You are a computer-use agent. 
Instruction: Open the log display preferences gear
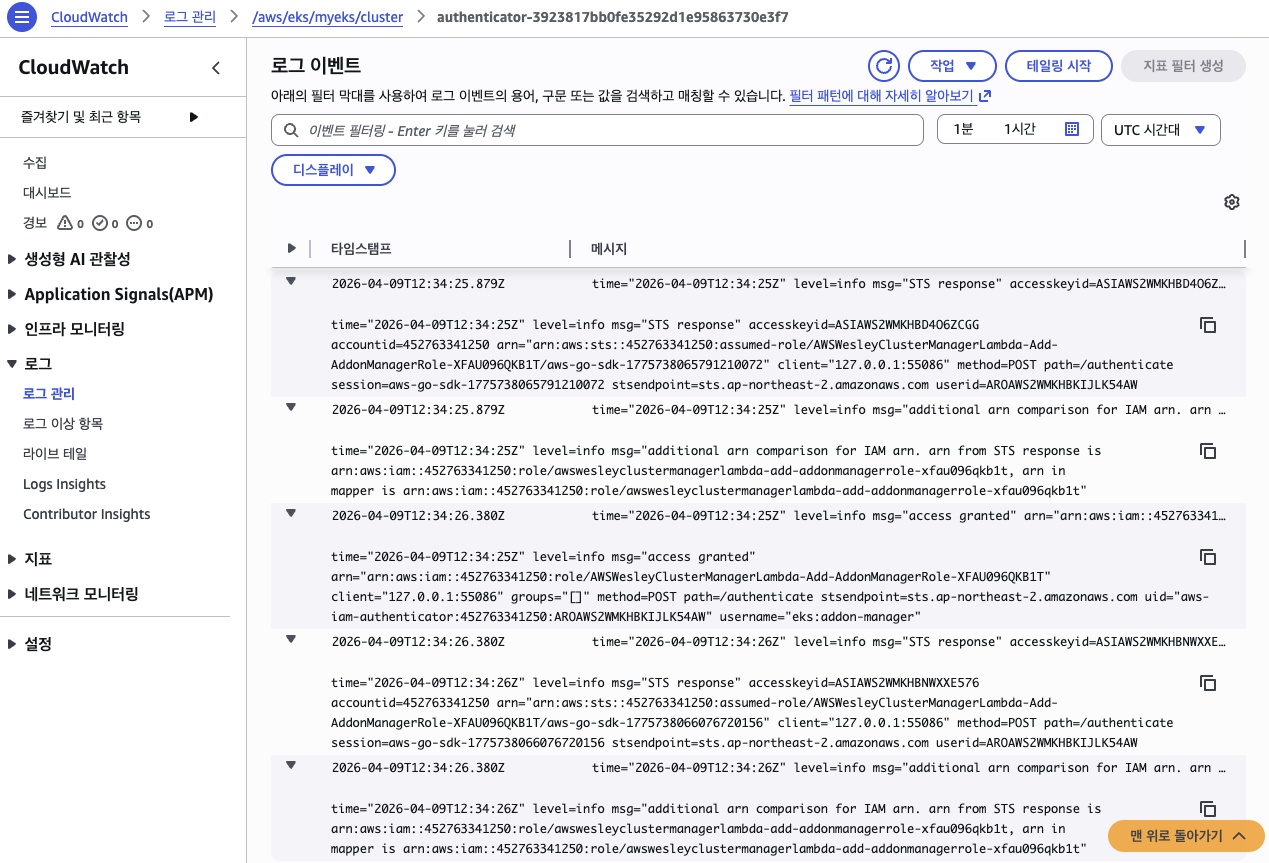pyautogui.click(x=1231, y=202)
